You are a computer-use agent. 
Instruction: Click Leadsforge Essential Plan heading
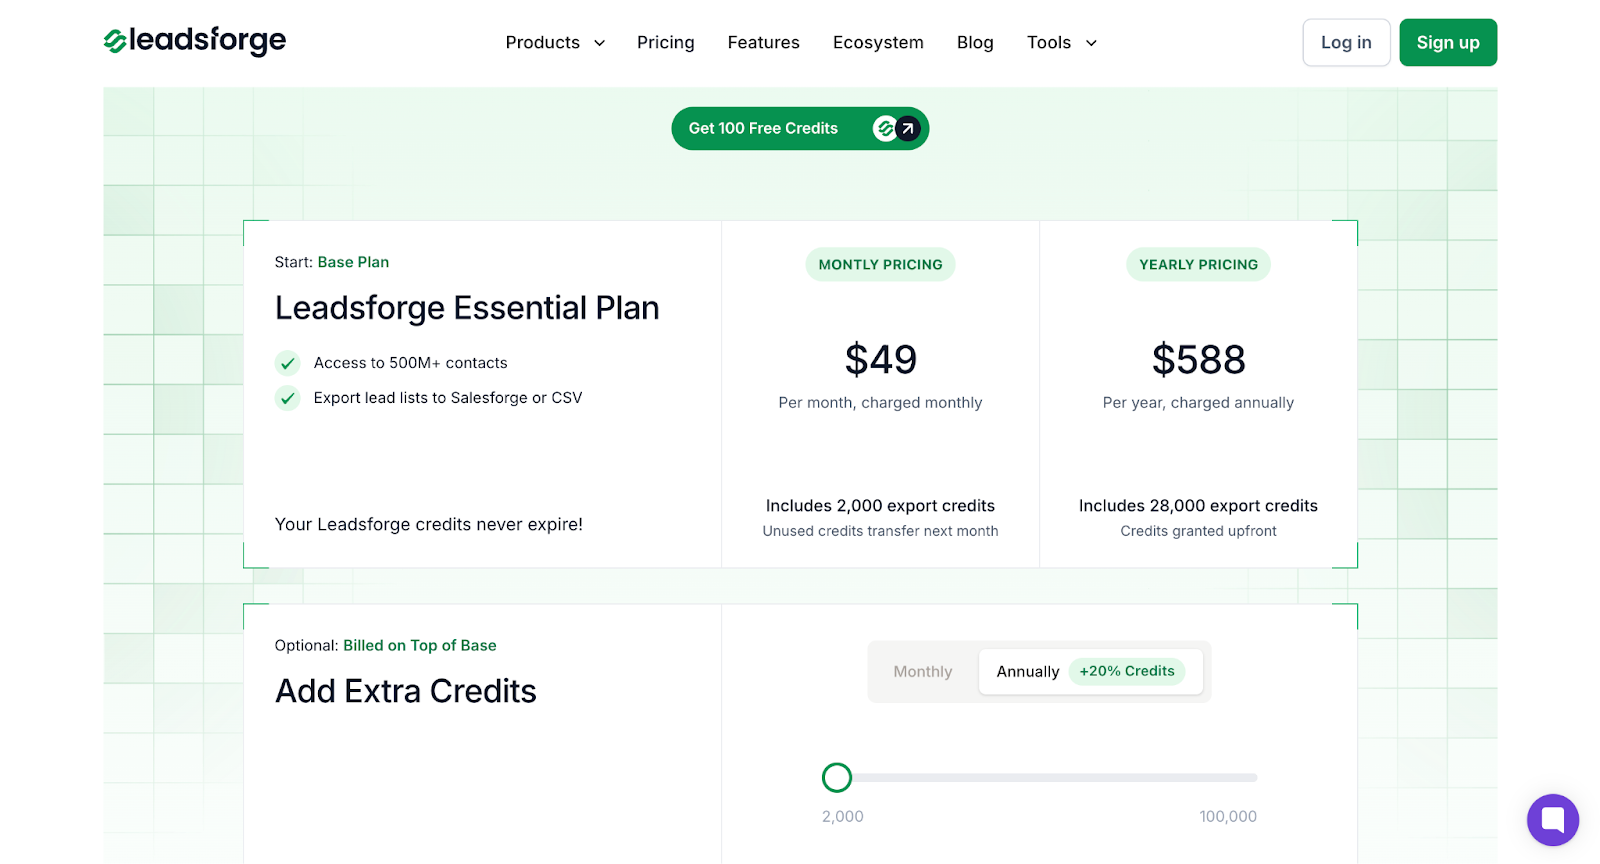(x=467, y=308)
